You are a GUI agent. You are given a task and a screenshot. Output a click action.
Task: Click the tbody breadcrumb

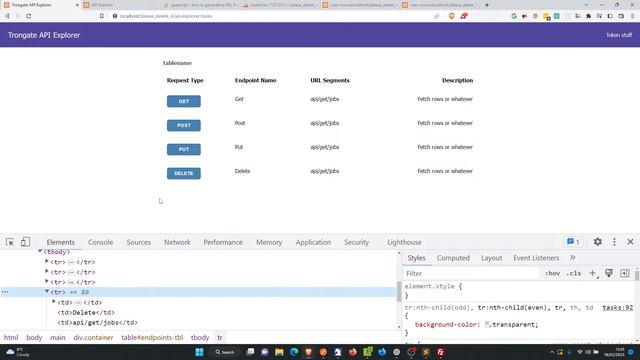(x=200, y=338)
